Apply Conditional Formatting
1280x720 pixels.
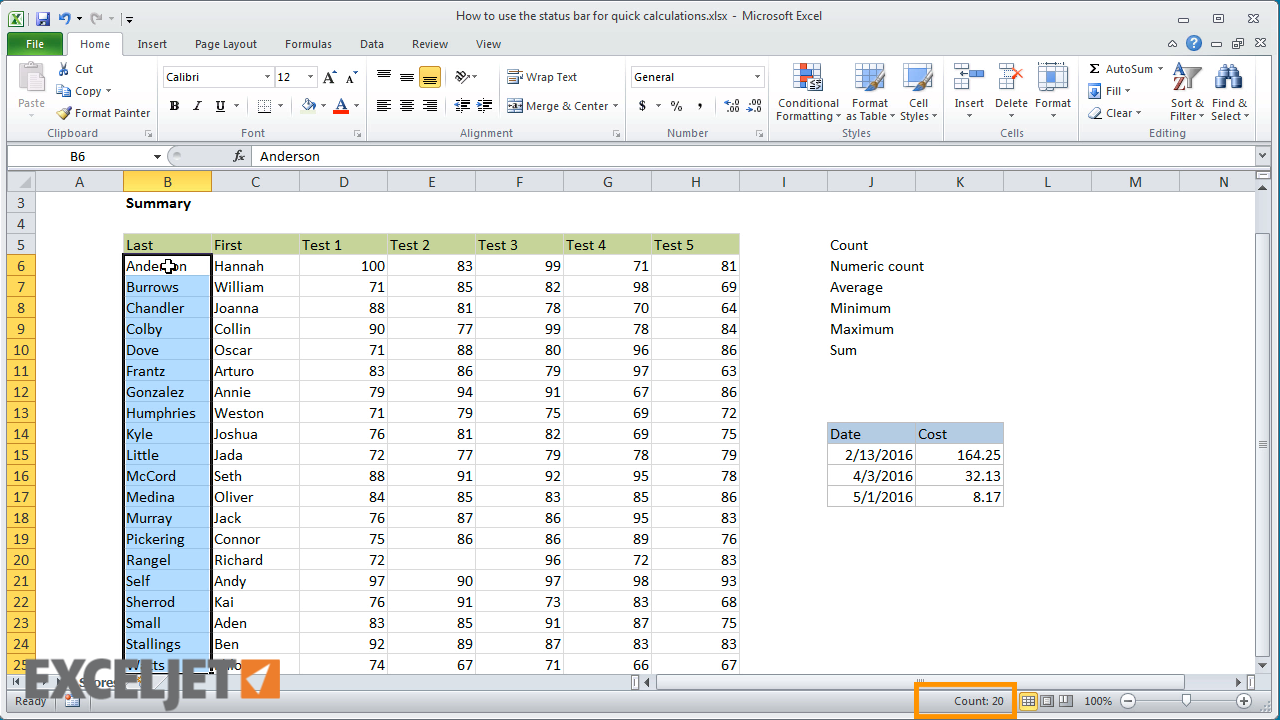coord(807,92)
